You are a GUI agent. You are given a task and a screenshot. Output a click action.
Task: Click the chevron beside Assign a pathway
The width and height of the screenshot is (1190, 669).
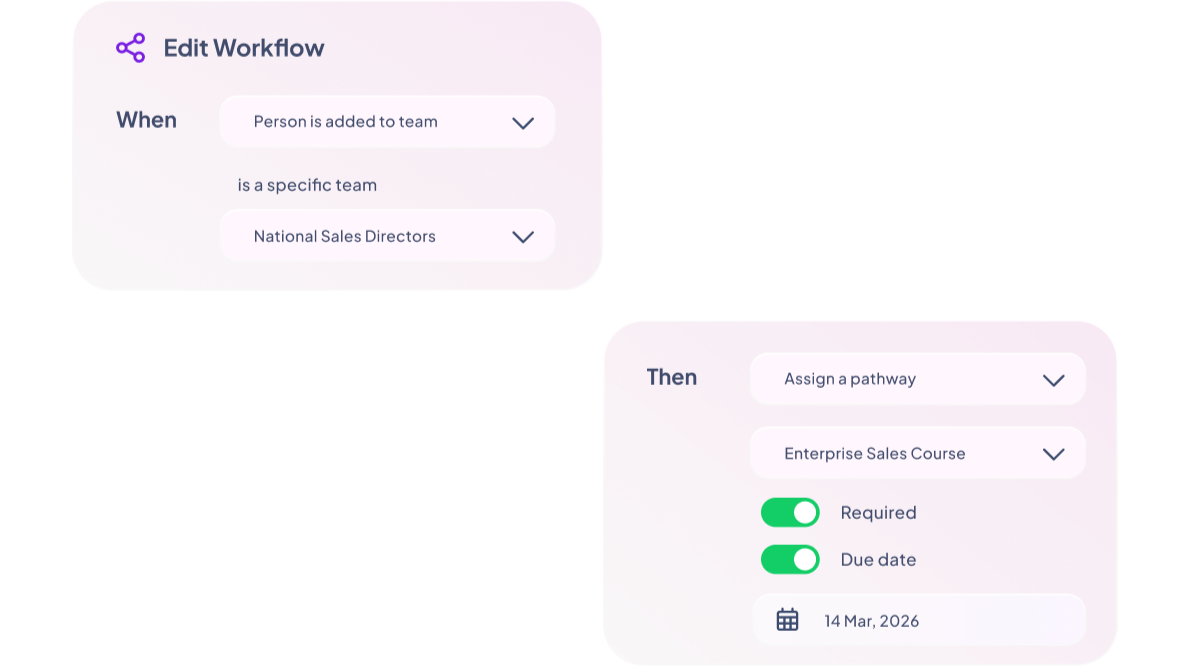coord(1053,380)
